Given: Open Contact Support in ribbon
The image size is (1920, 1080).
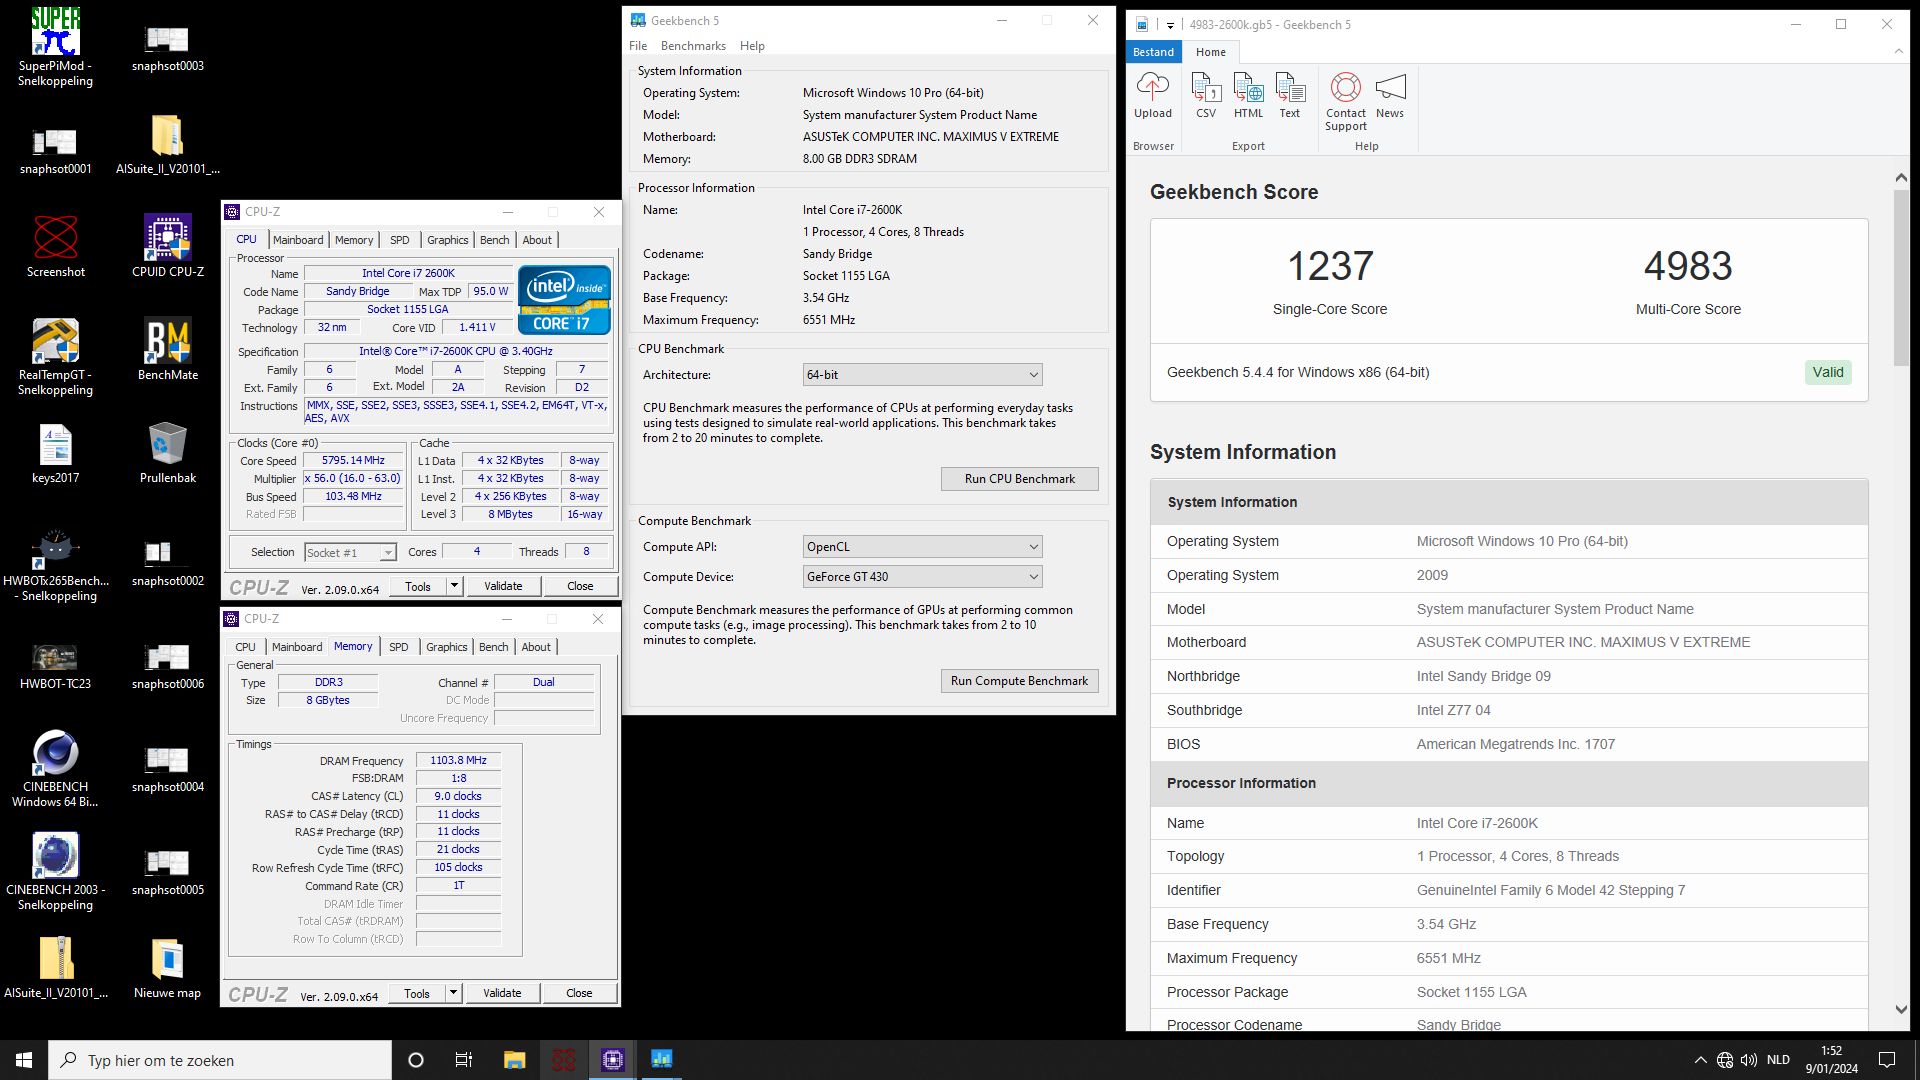Looking at the screenshot, I should pos(1345,102).
